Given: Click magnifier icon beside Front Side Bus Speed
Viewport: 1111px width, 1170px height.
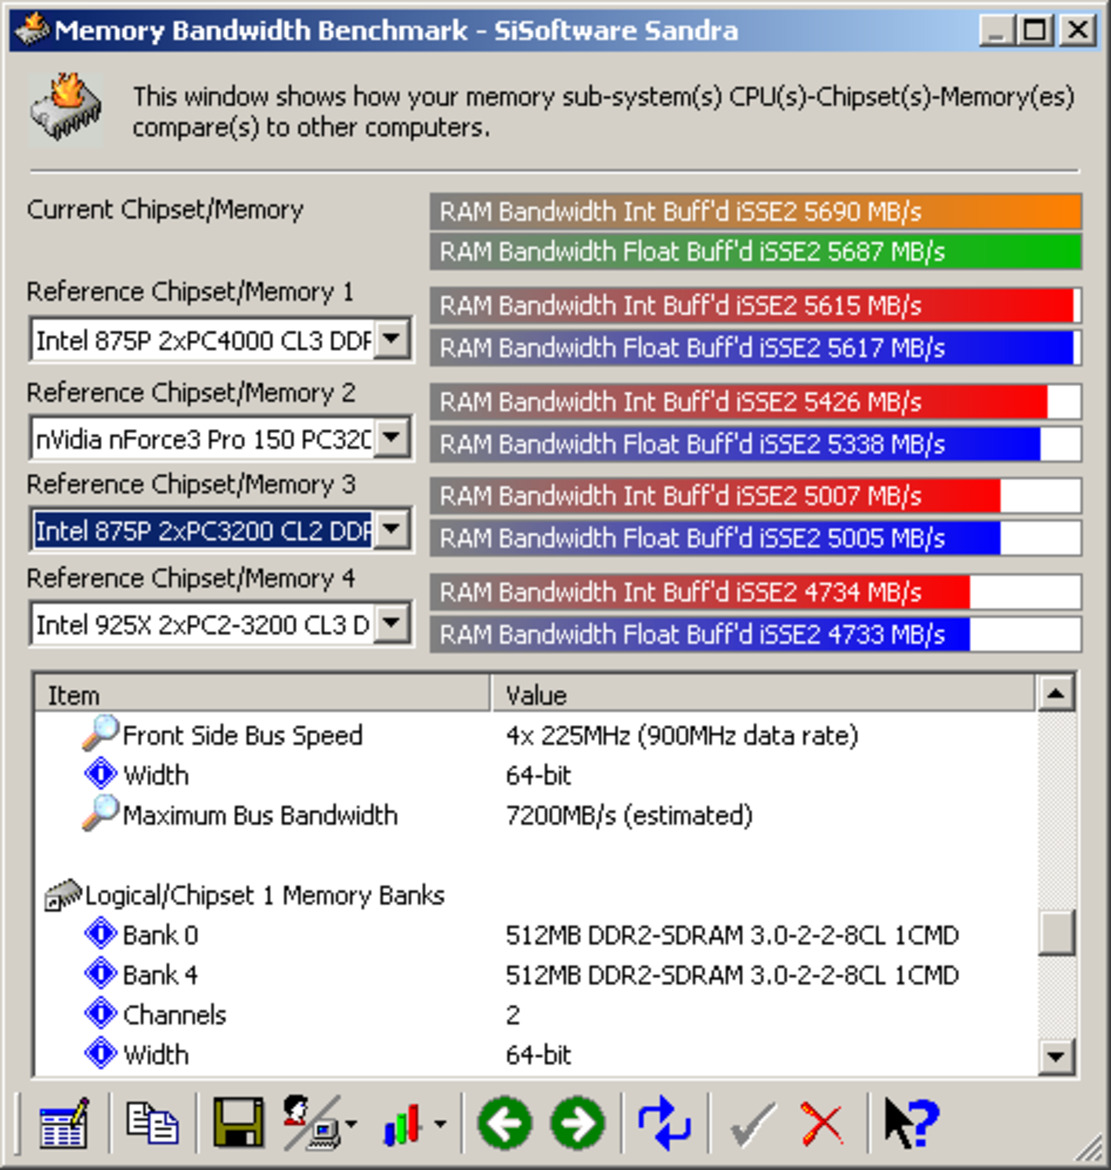Looking at the screenshot, I should [x=100, y=733].
